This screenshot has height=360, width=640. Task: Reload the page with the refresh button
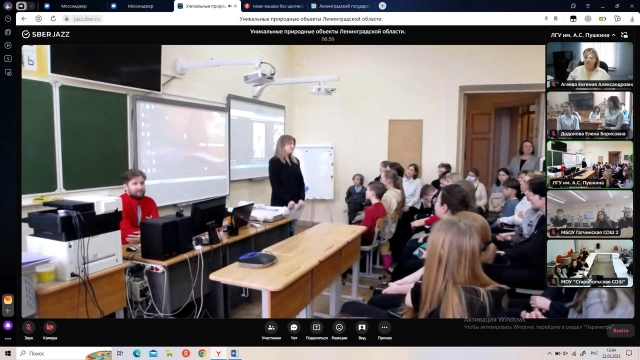(53, 19)
